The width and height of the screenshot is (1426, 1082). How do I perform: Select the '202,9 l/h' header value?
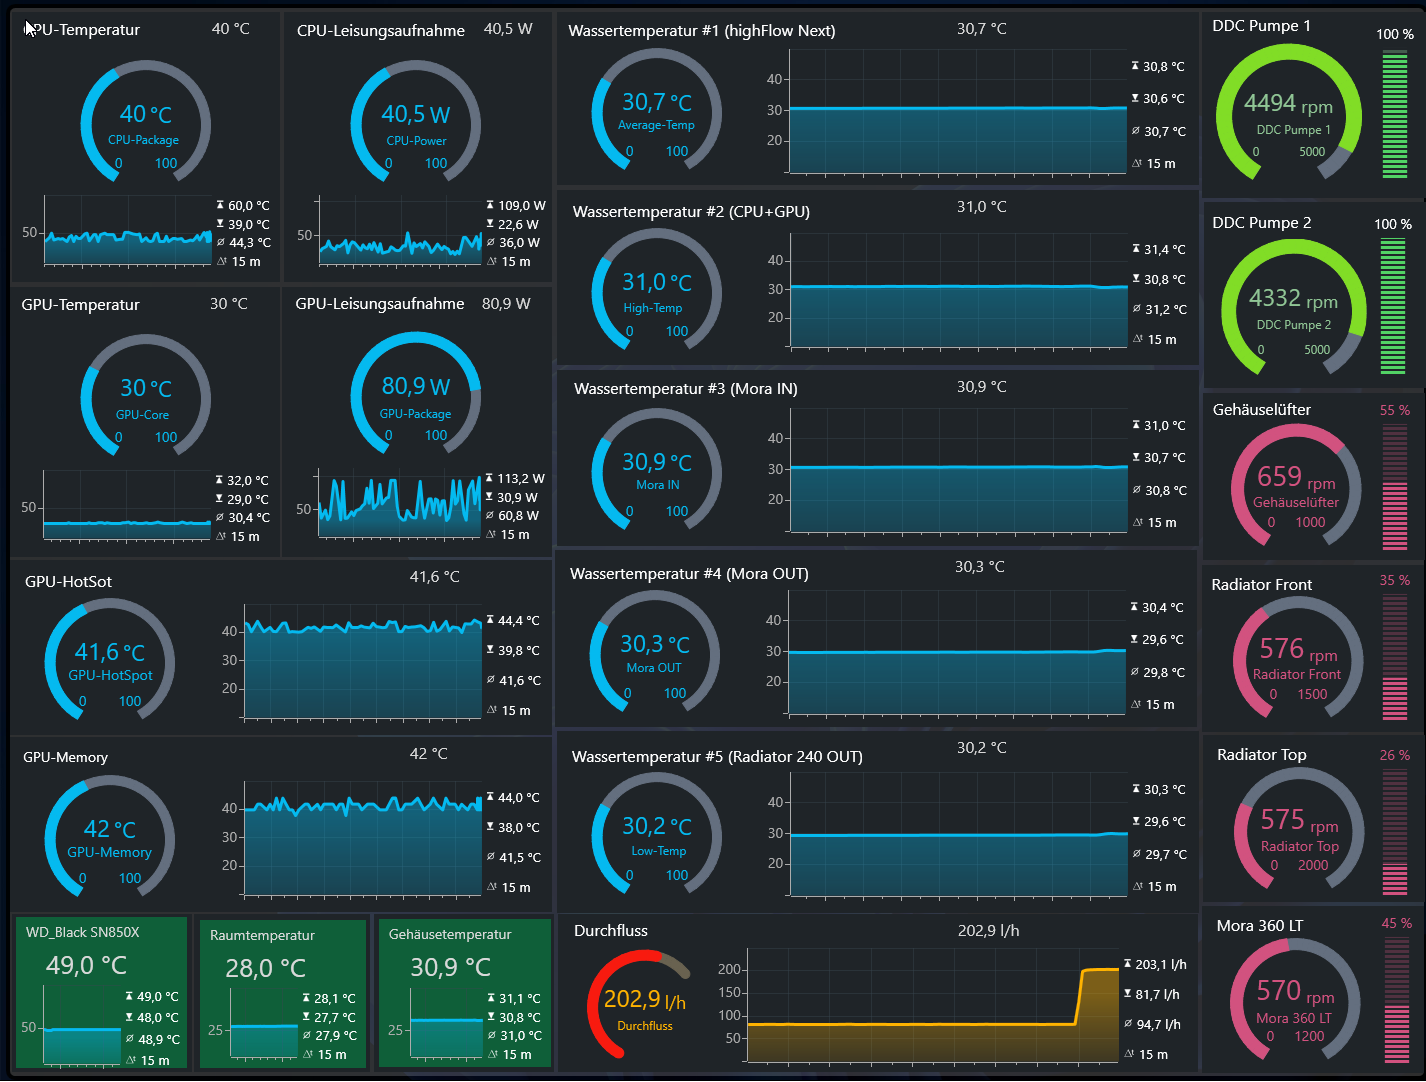click(x=989, y=931)
